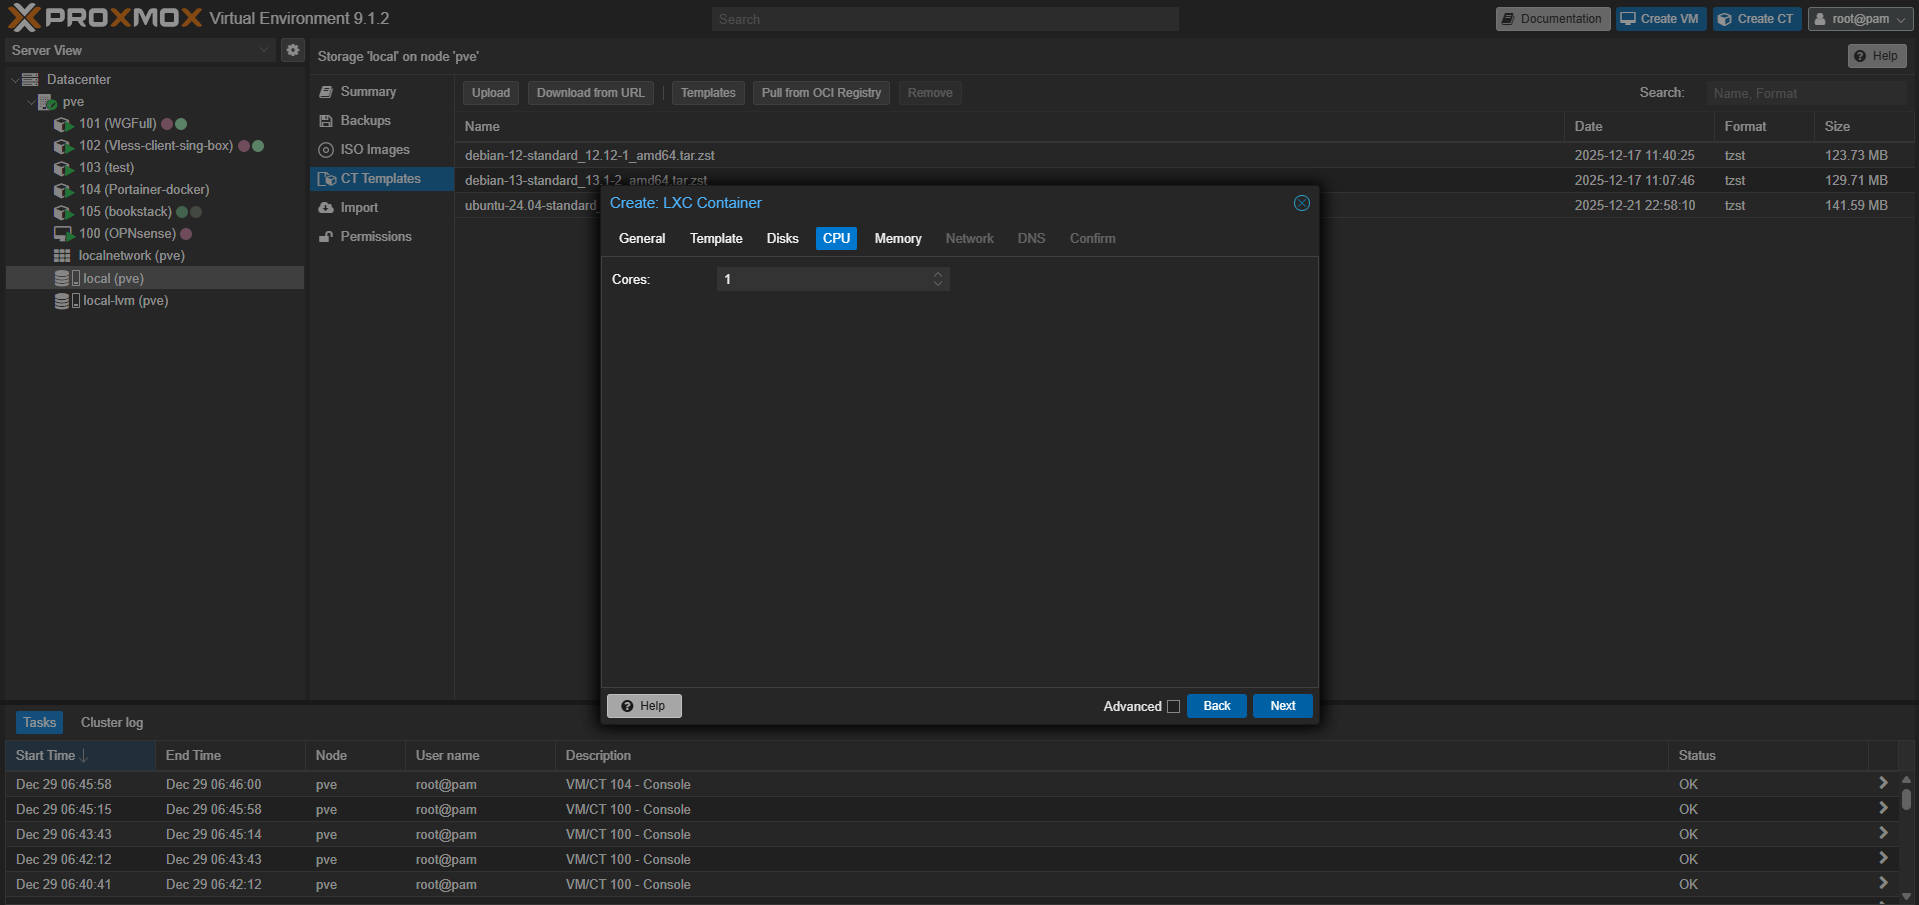This screenshot has height=905, width=1919.
Task: Select container 101 (WGFull) icon in tree
Action: click(x=63, y=124)
